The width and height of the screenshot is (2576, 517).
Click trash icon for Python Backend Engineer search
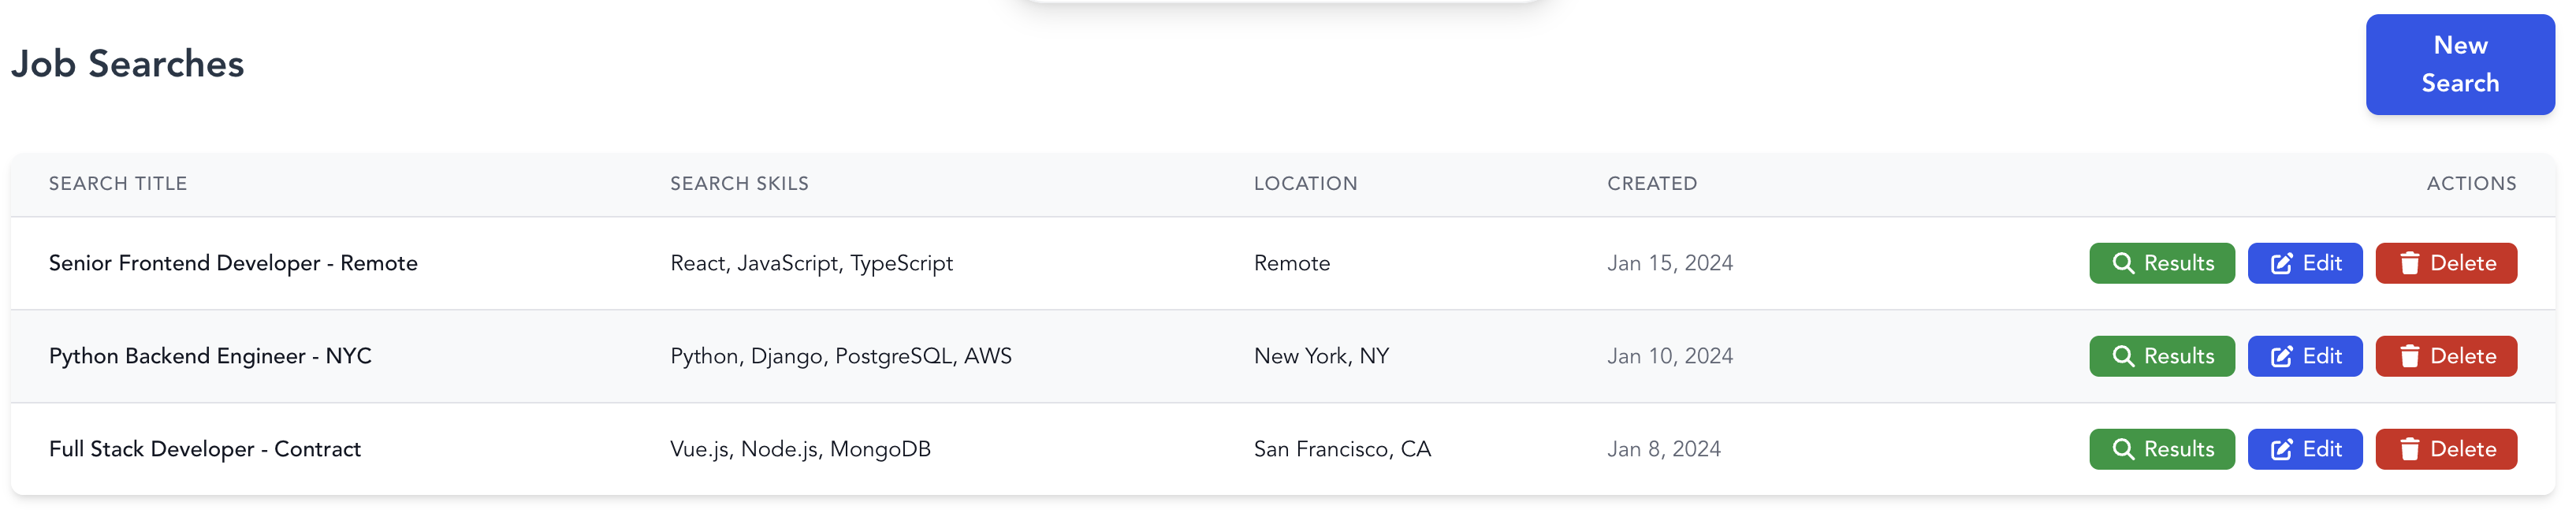tap(2409, 356)
